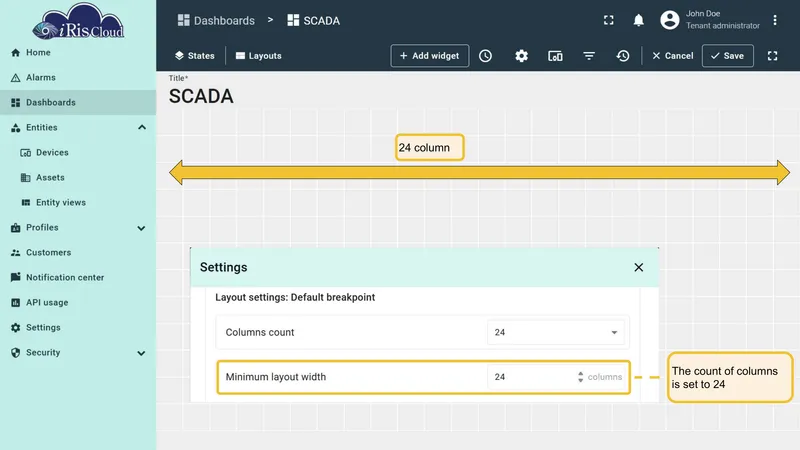Close the Settings dialog
Viewport: 800px width, 450px height.
pos(638,267)
